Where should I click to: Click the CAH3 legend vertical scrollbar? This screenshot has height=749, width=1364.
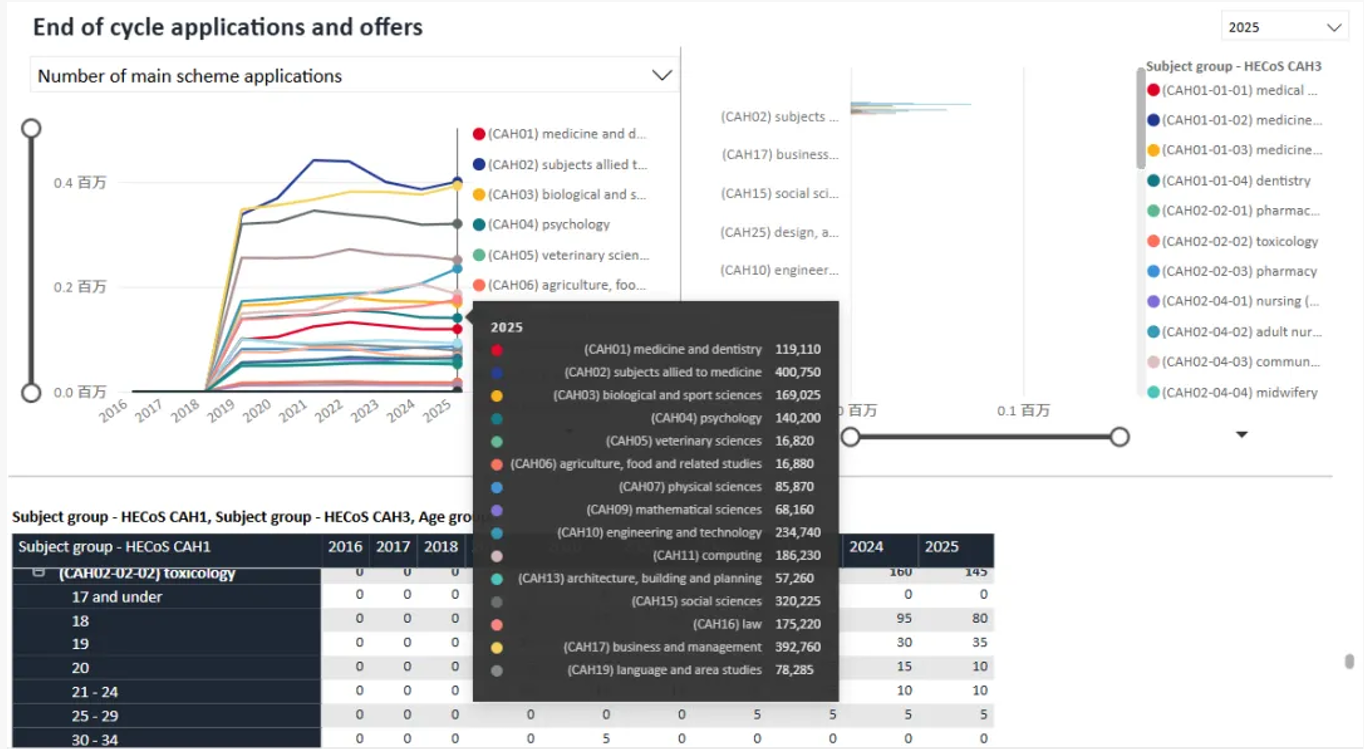click(1141, 120)
